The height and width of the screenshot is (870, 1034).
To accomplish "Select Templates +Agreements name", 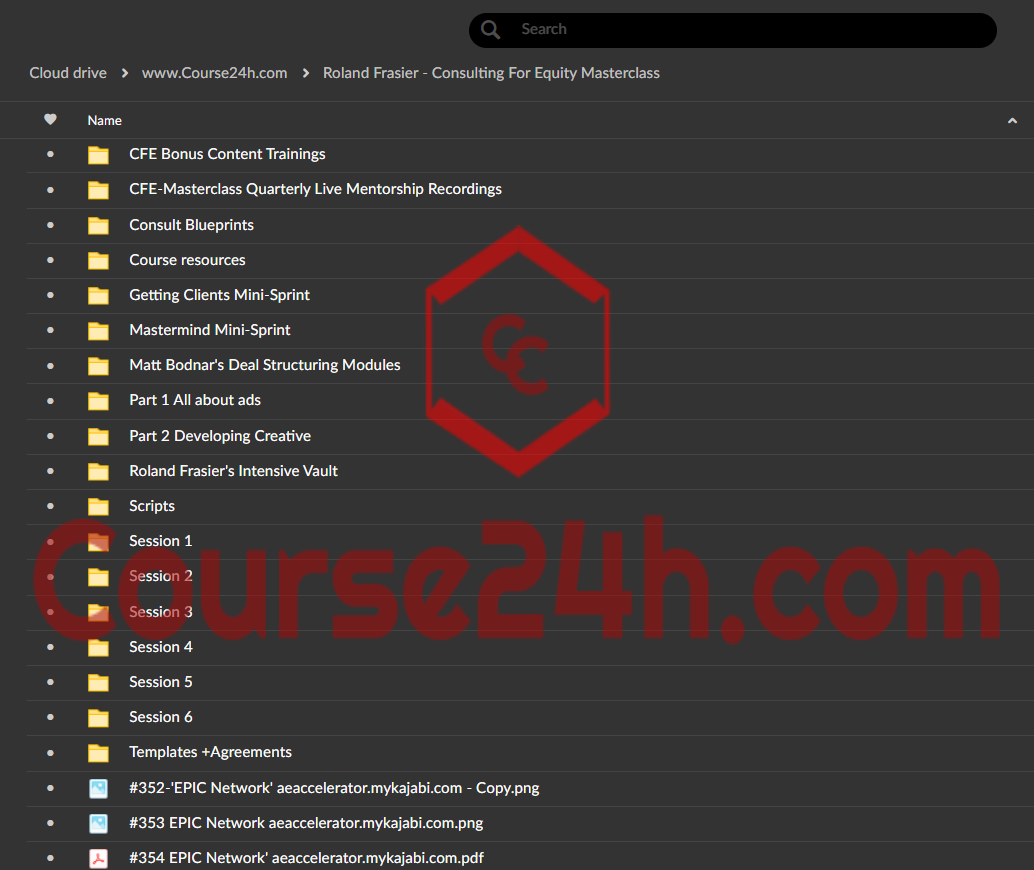I will coord(210,752).
